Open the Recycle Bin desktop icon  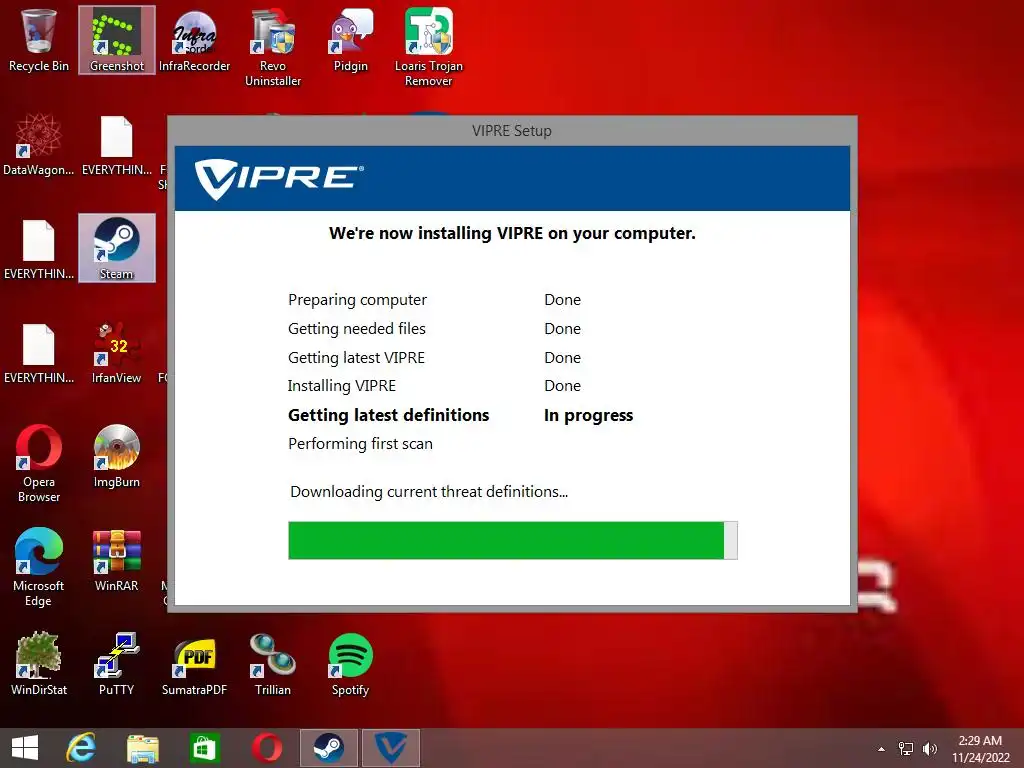point(39,40)
